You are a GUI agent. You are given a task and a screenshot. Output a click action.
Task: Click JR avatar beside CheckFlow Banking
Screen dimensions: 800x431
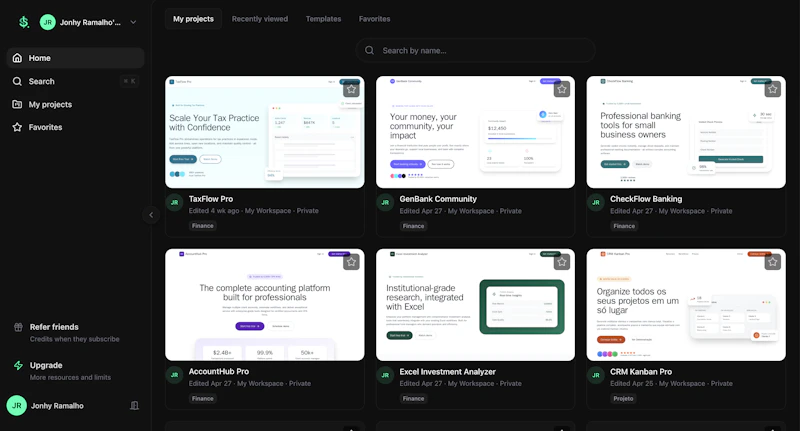pyautogui.click(x=596, y=202)
